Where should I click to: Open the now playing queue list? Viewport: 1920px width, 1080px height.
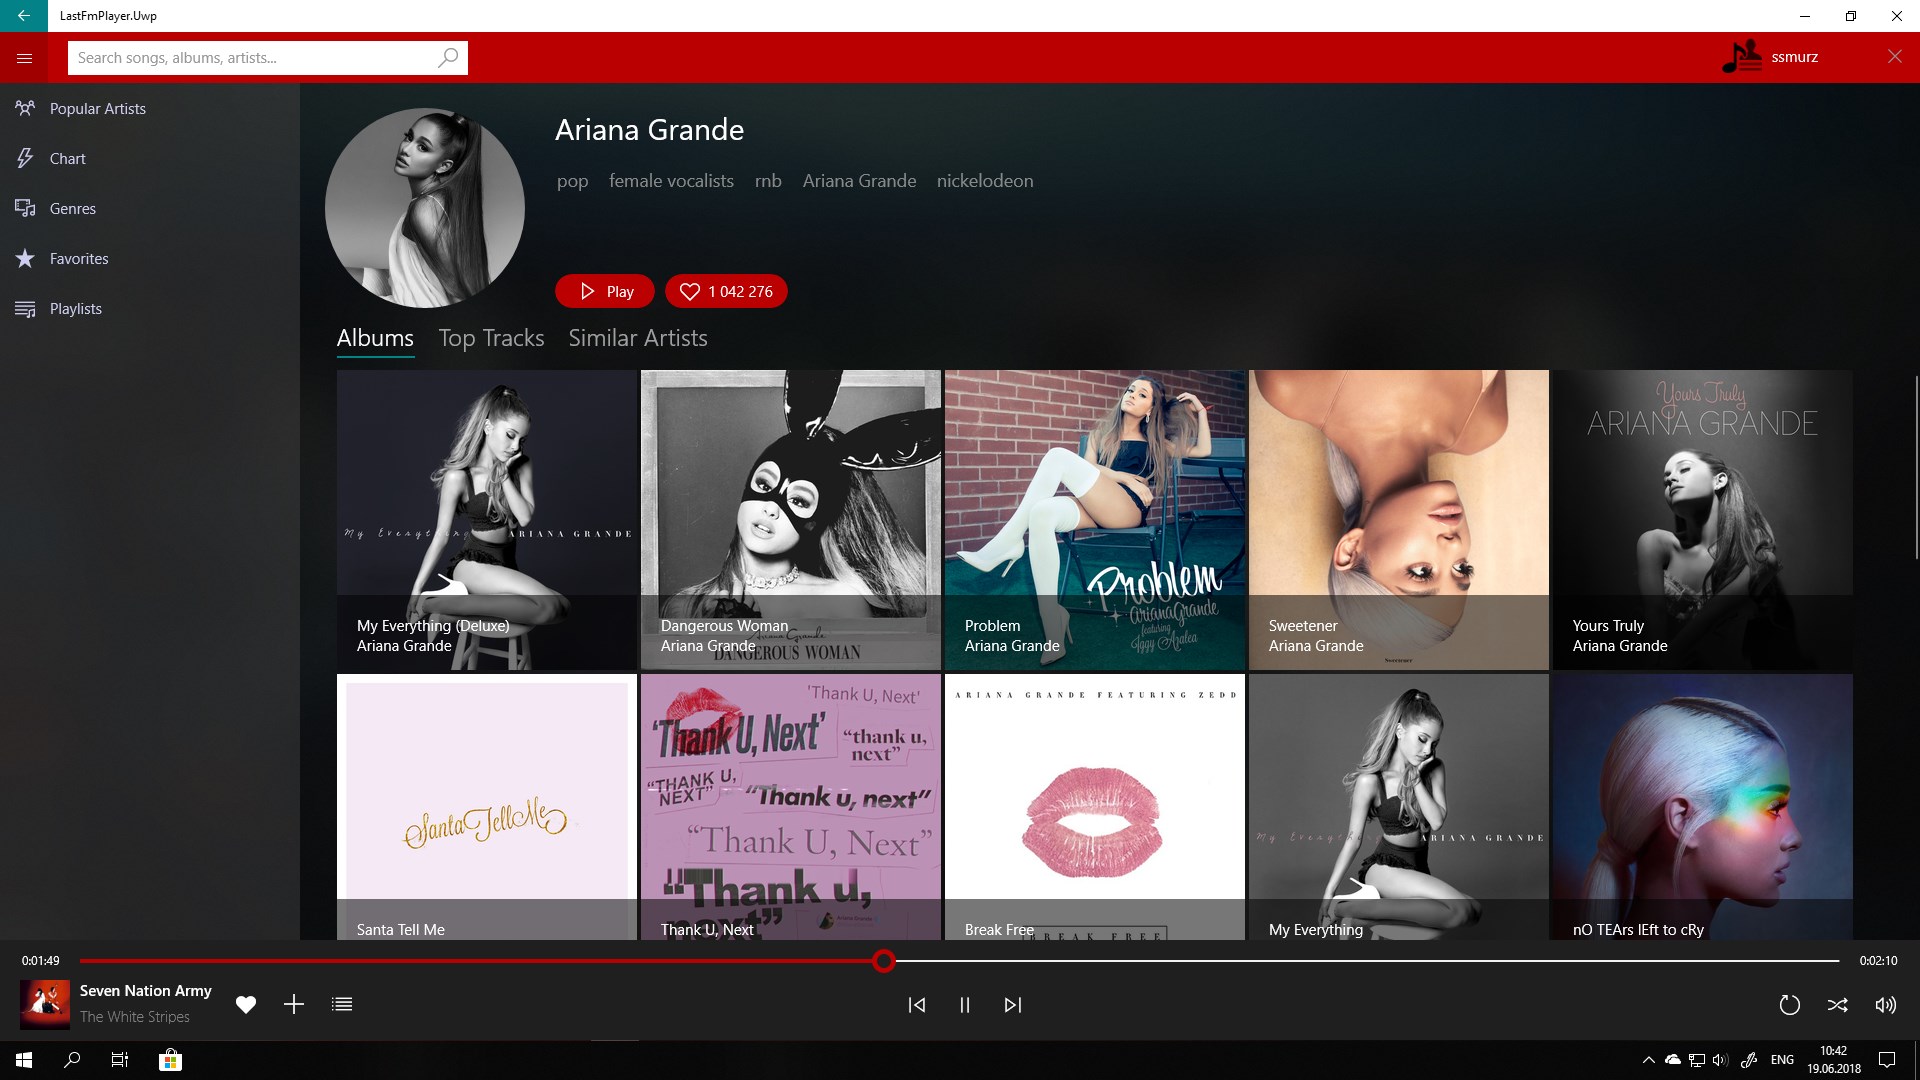click(342, 1004)
